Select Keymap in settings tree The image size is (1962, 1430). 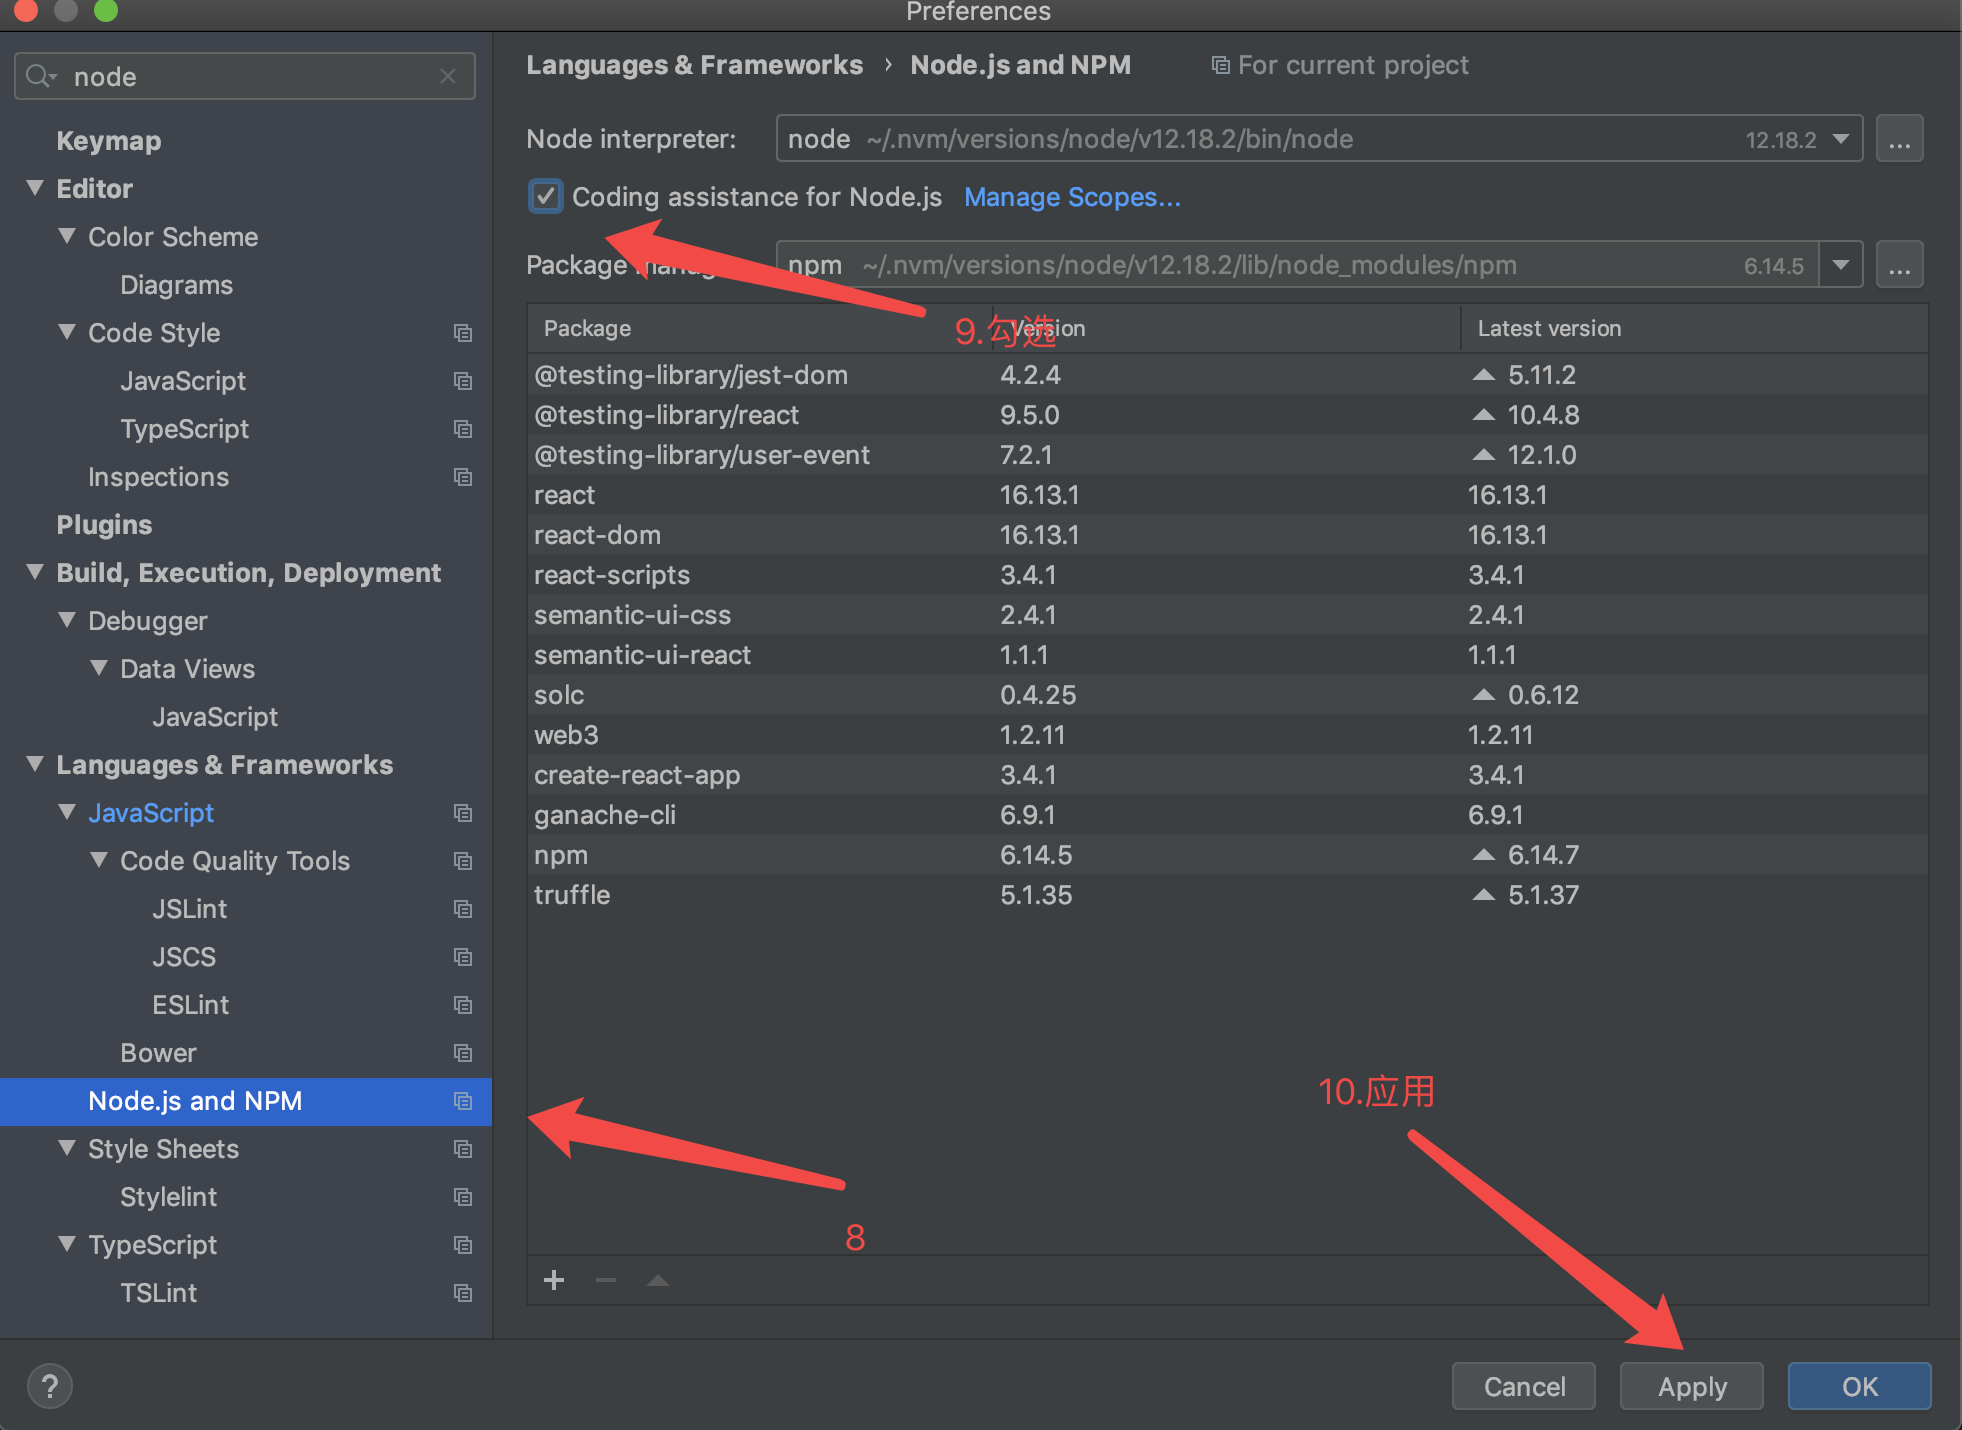click(x=108, y=141)
